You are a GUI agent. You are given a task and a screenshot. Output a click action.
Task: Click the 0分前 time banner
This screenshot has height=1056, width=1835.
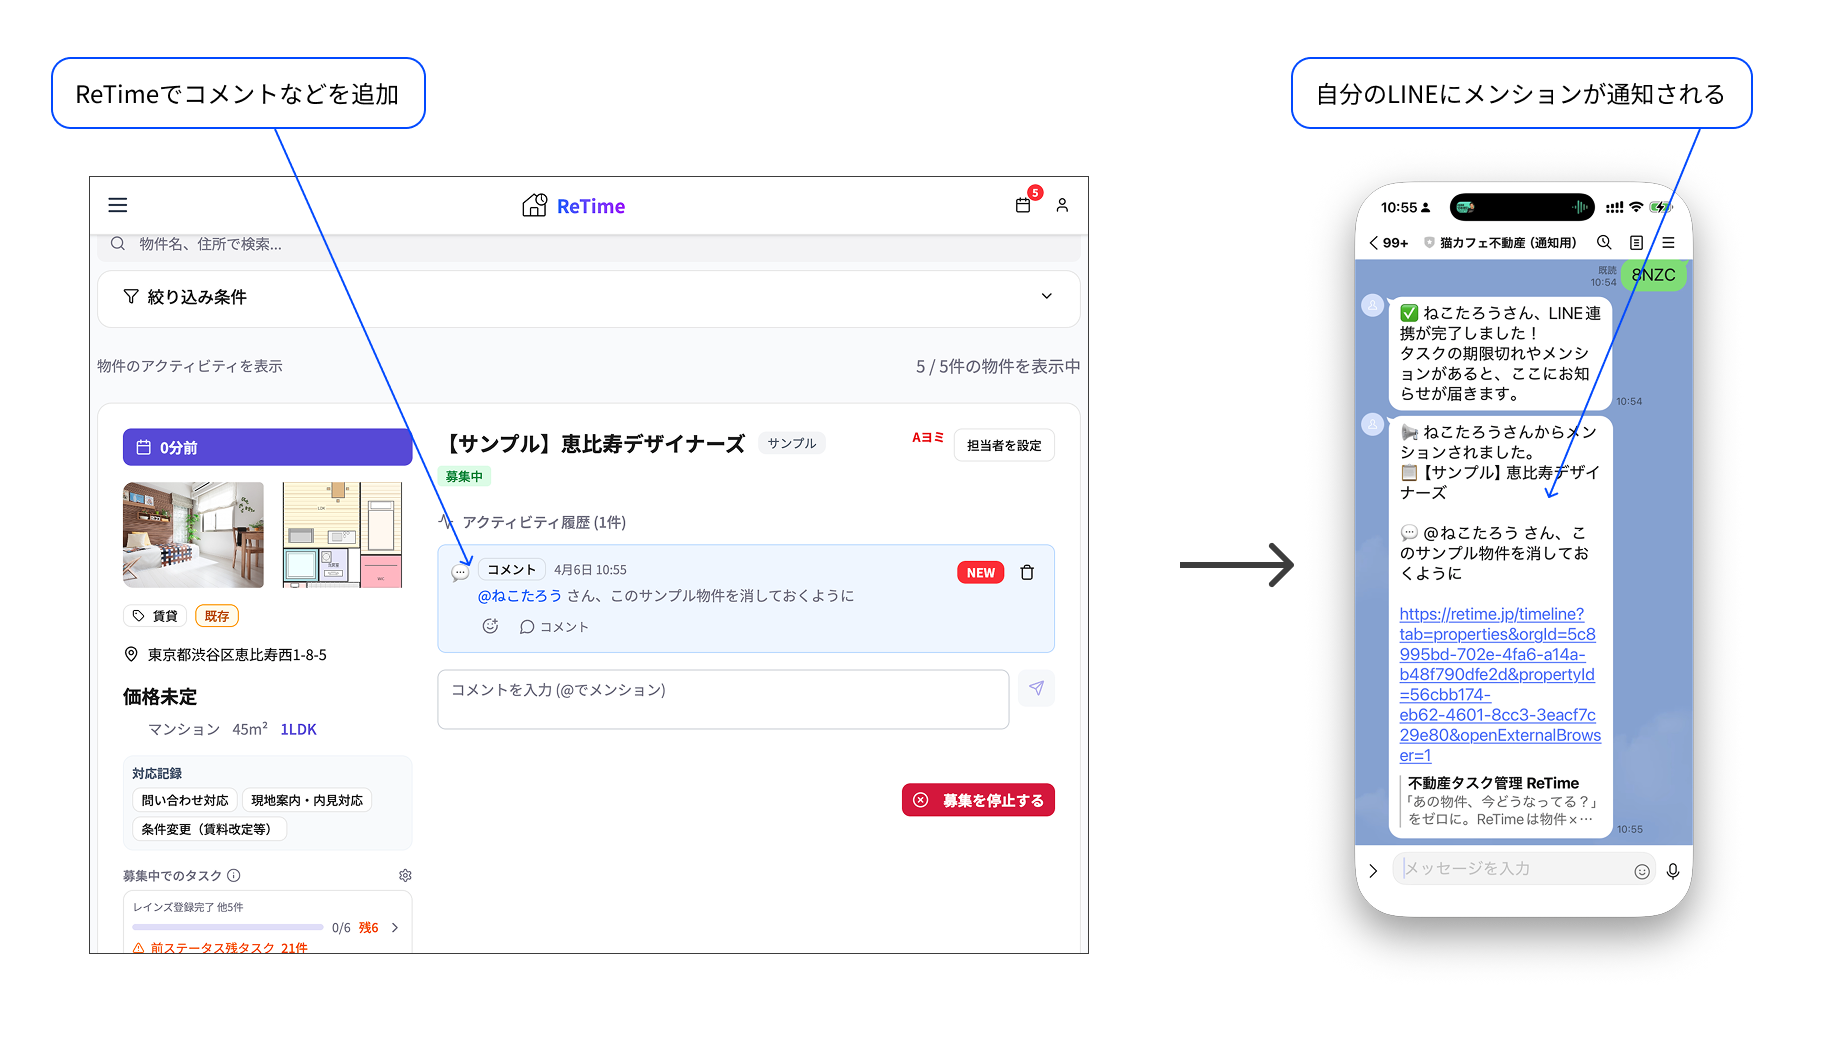[267, 447]
